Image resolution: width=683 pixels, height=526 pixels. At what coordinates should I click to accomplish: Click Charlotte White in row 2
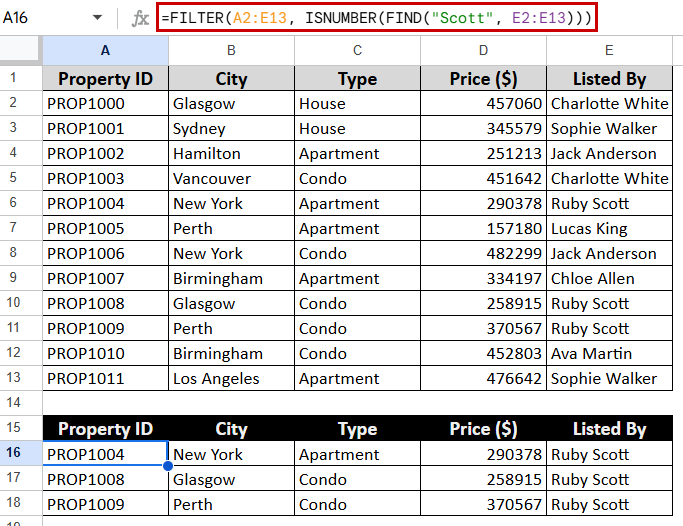click(609, 103)
